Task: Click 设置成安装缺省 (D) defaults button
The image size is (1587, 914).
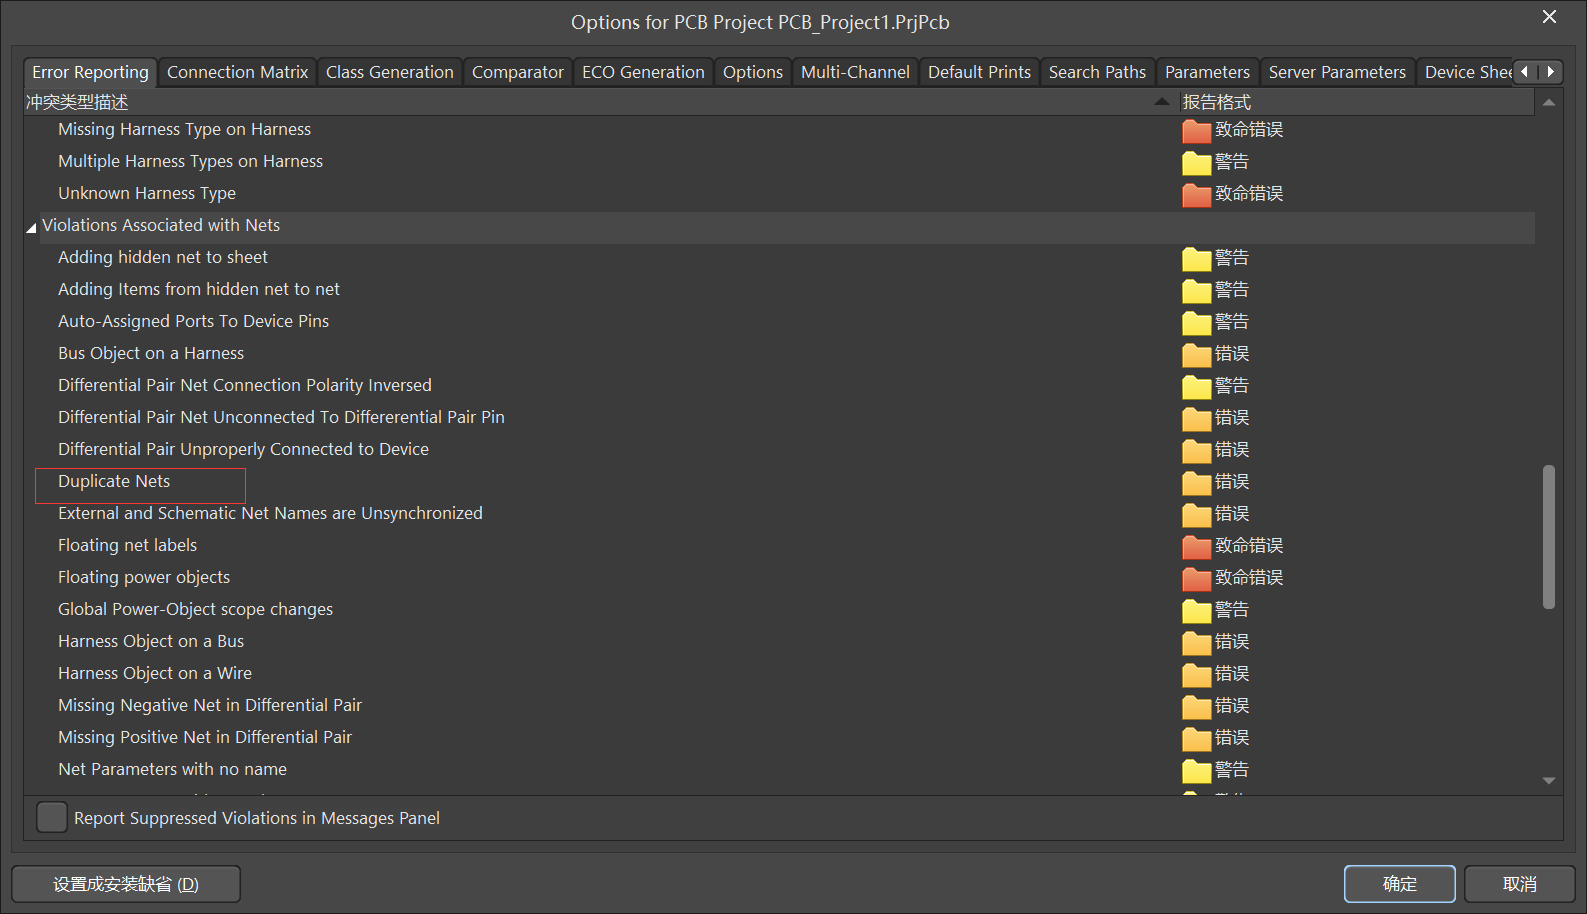Action: point(126,884)
